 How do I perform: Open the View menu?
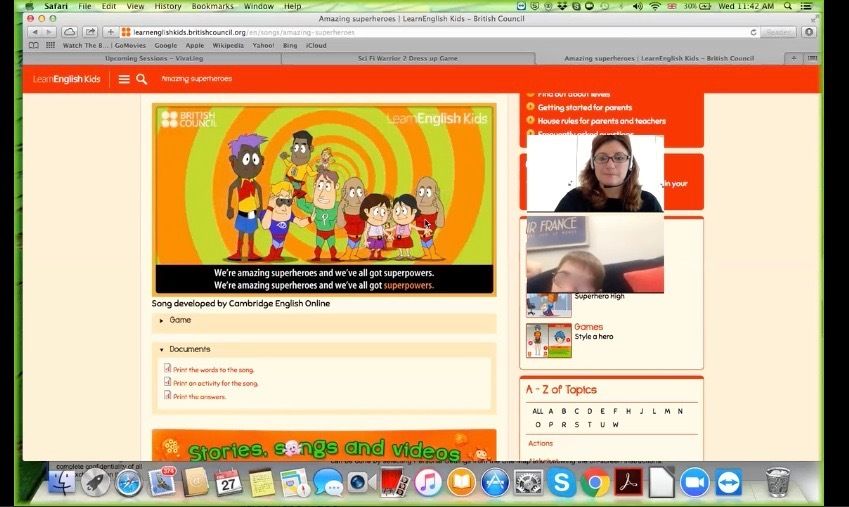(x=135, y=6)
